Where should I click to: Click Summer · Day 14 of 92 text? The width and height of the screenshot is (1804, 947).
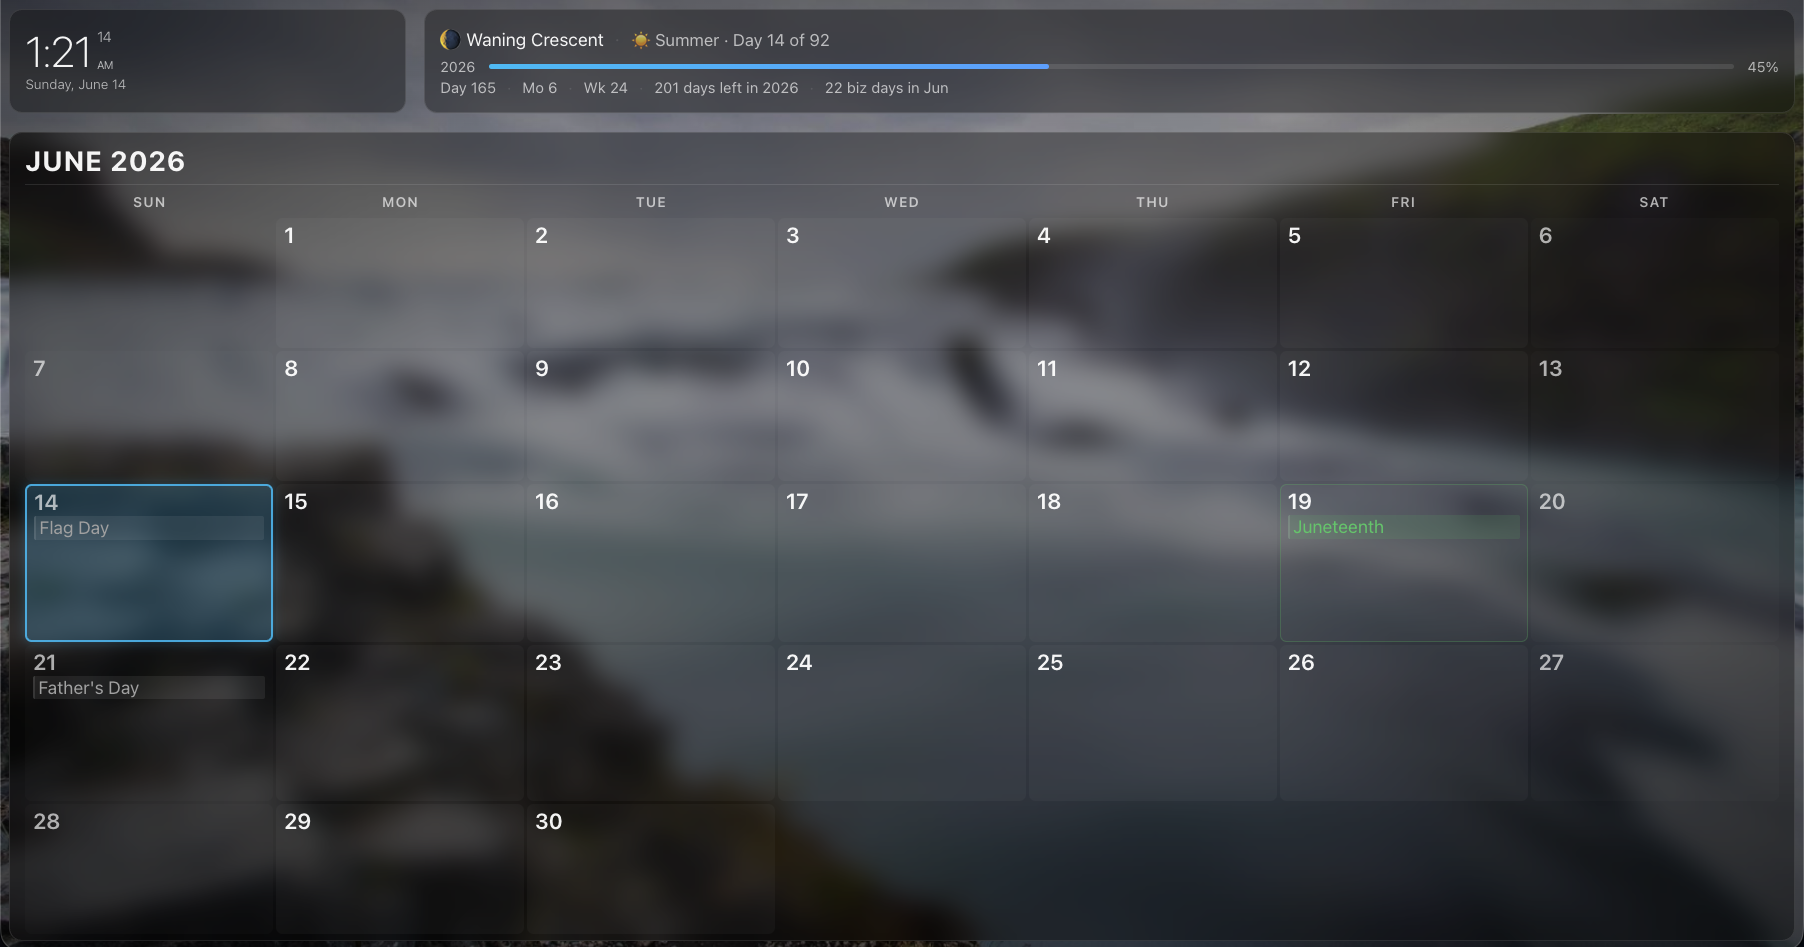[742, 40]
